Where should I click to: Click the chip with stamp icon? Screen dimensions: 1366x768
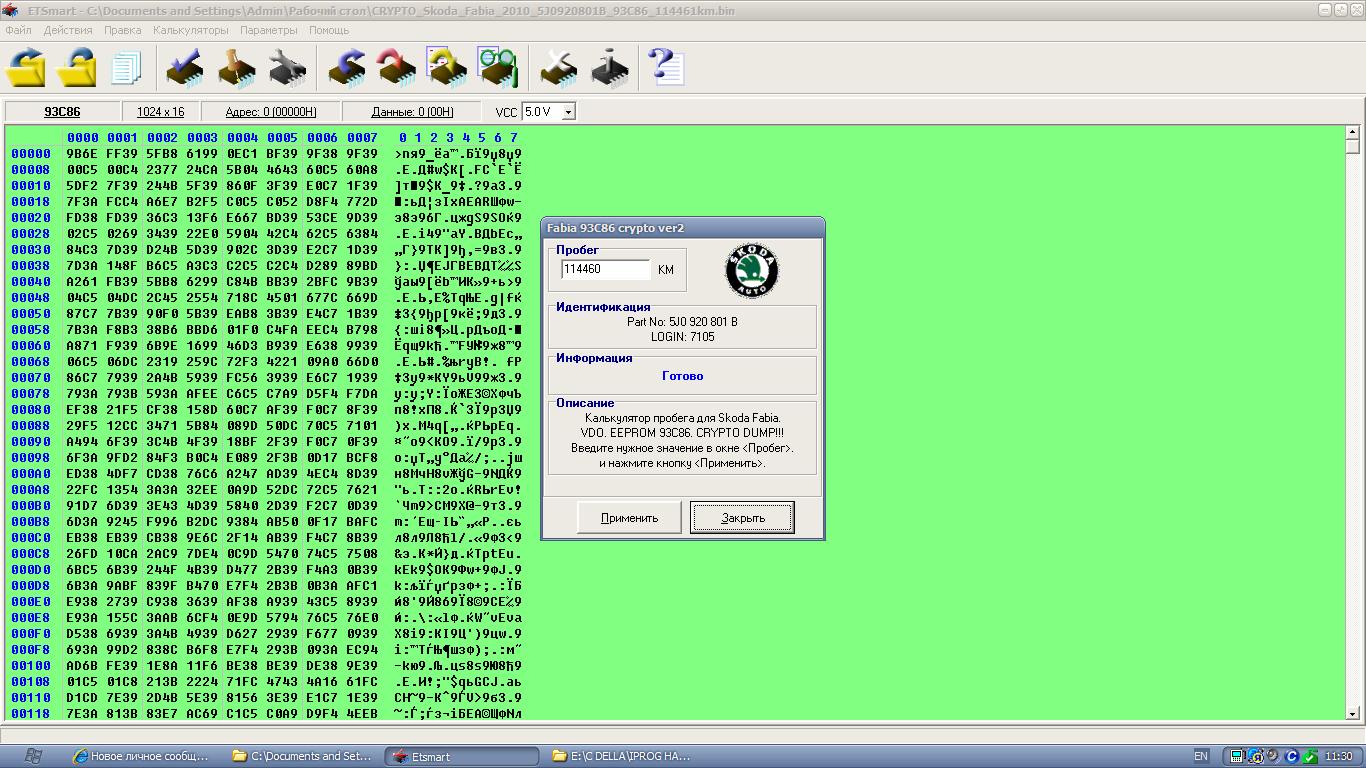(236, 68)
